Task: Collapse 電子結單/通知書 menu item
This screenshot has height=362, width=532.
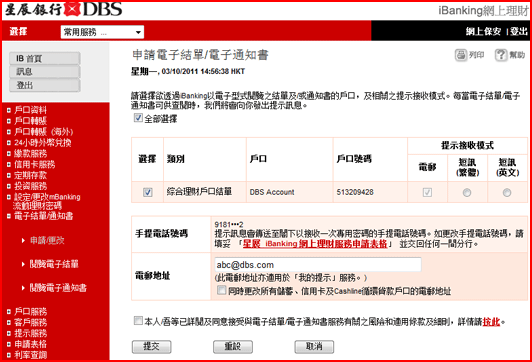Action: (x=43, y=216)
